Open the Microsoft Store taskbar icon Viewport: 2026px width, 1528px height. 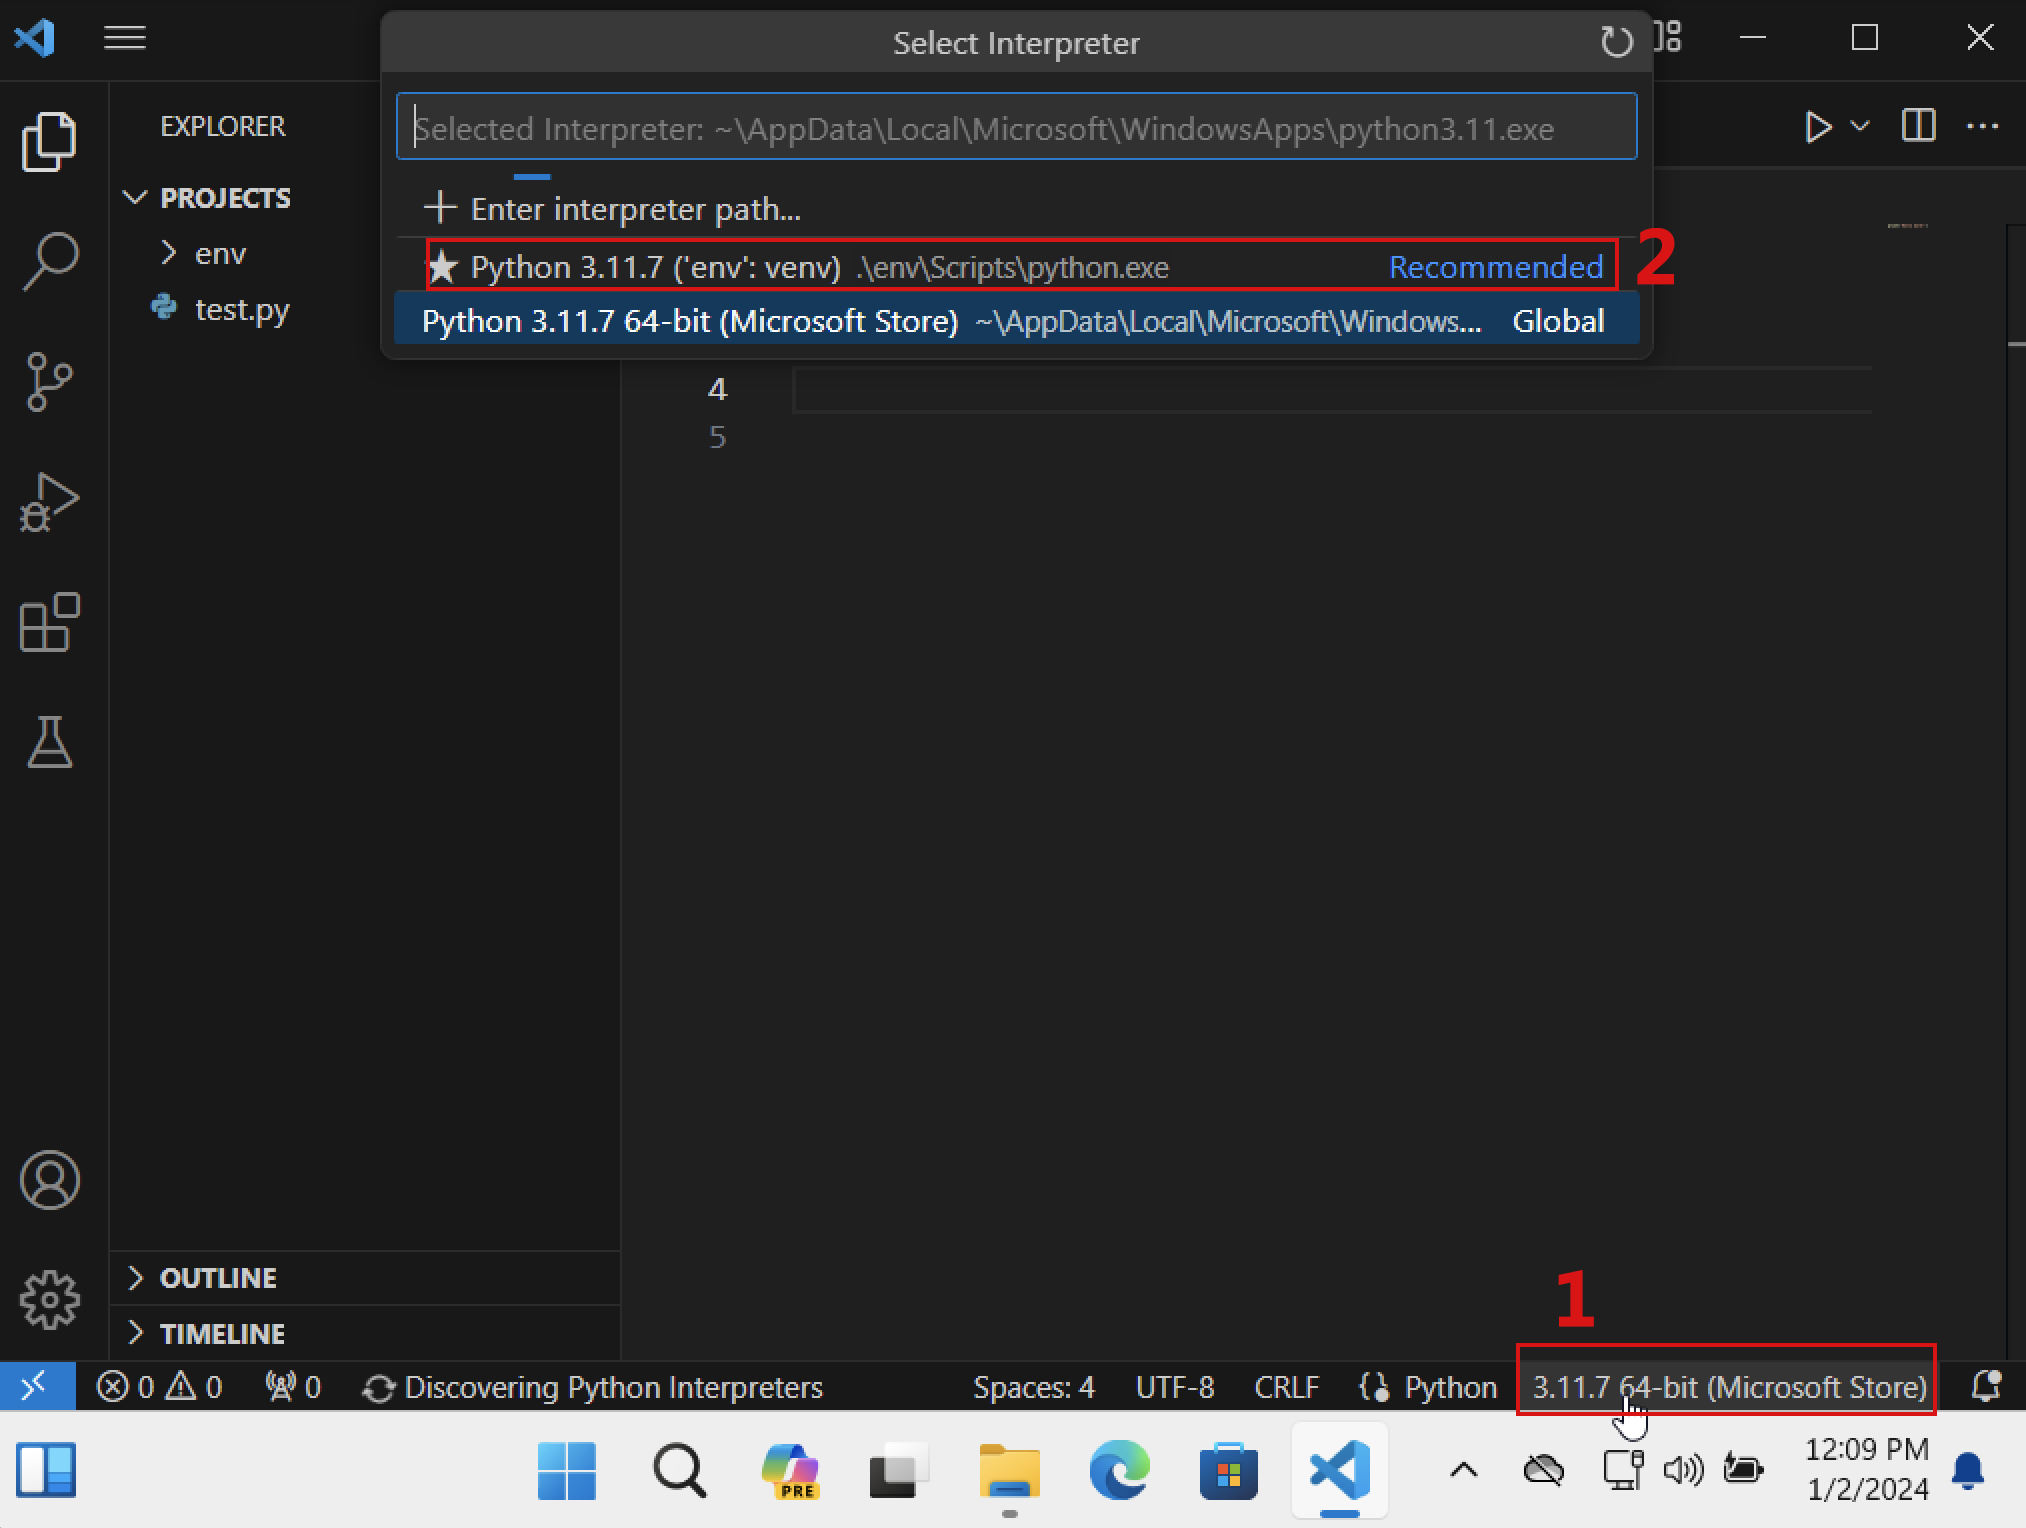1228,1470
